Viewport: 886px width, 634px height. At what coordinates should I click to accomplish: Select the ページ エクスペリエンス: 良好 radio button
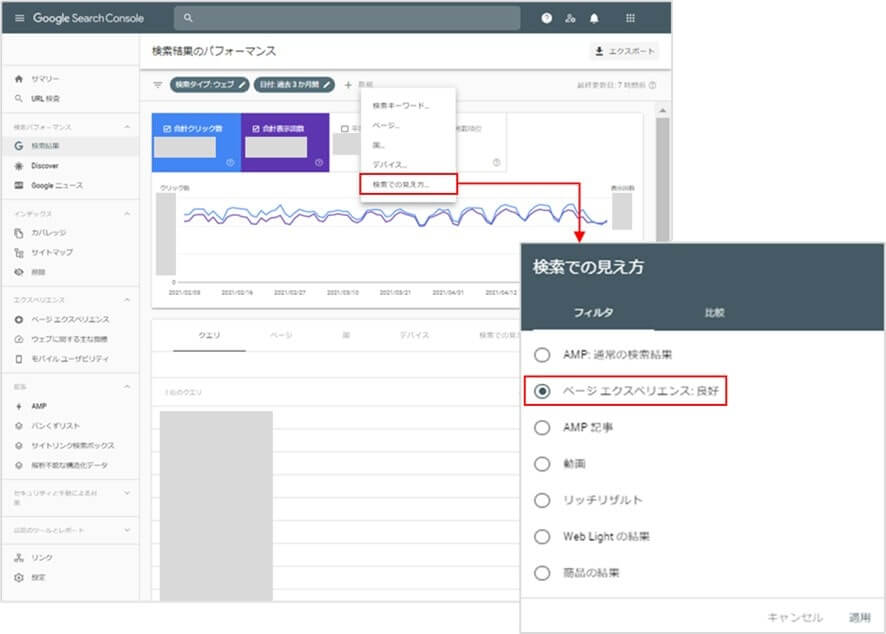[x=542, y=391]
